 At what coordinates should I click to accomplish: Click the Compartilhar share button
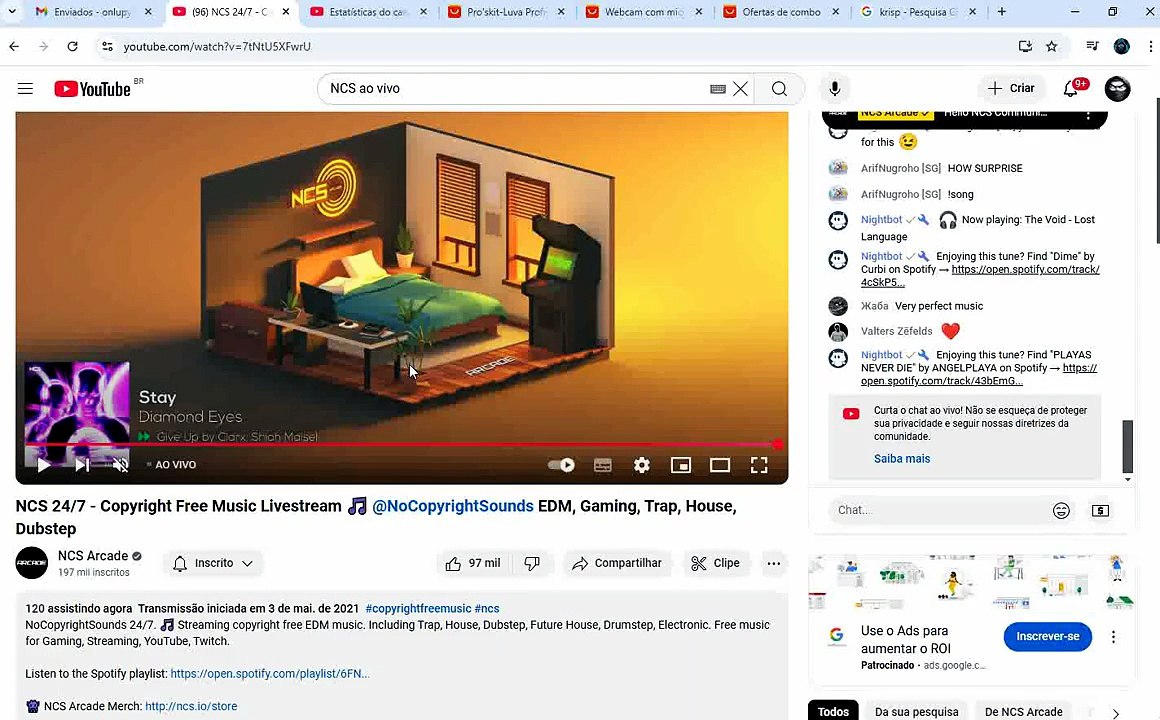click(x=617, y=563)
